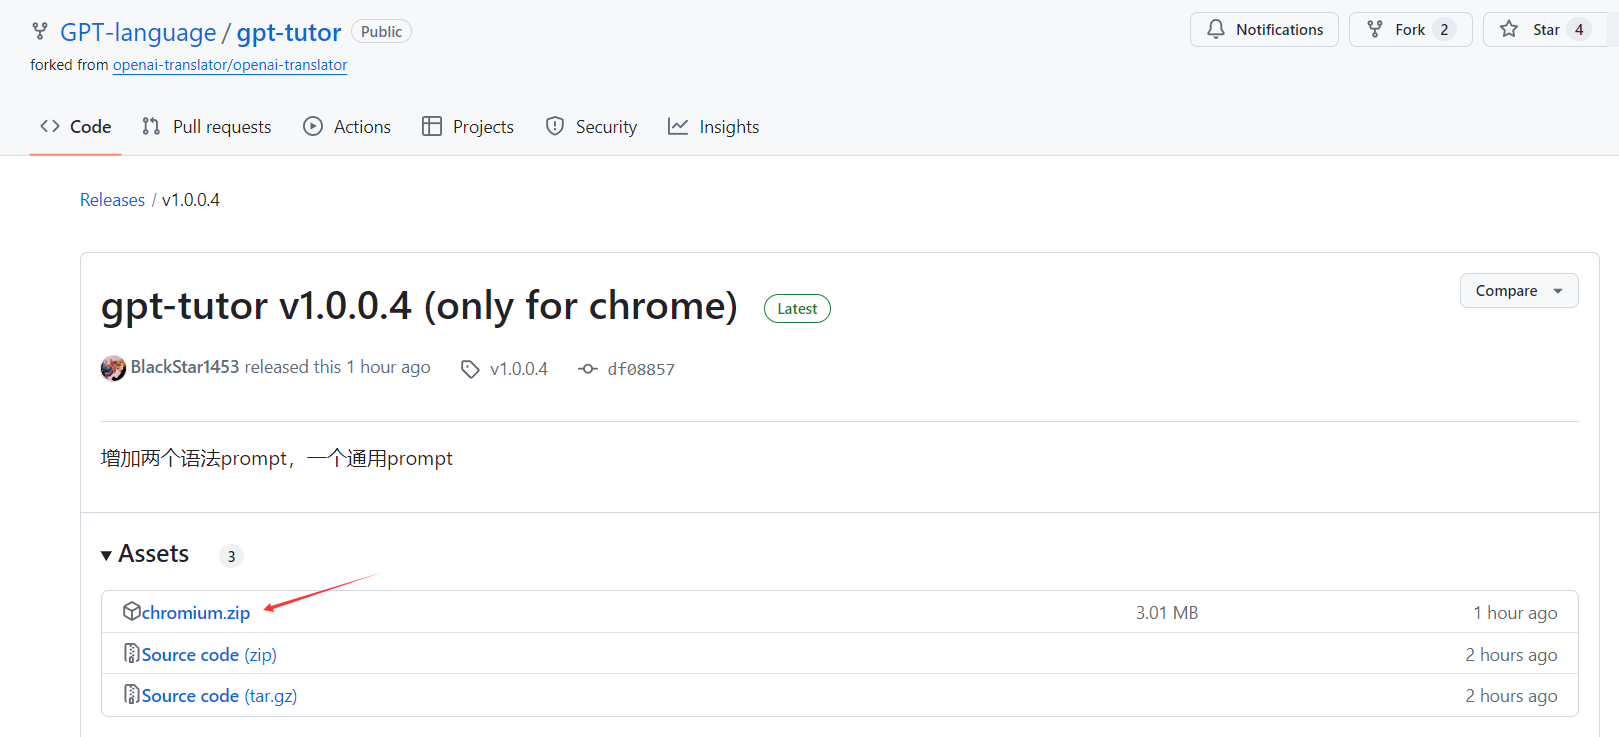The width and height of the screenshot is (1619, 737).
Task: Click the release title gpt-tutor v1.0.0.4
Action: pyautogui.click(x=419, y=306)
